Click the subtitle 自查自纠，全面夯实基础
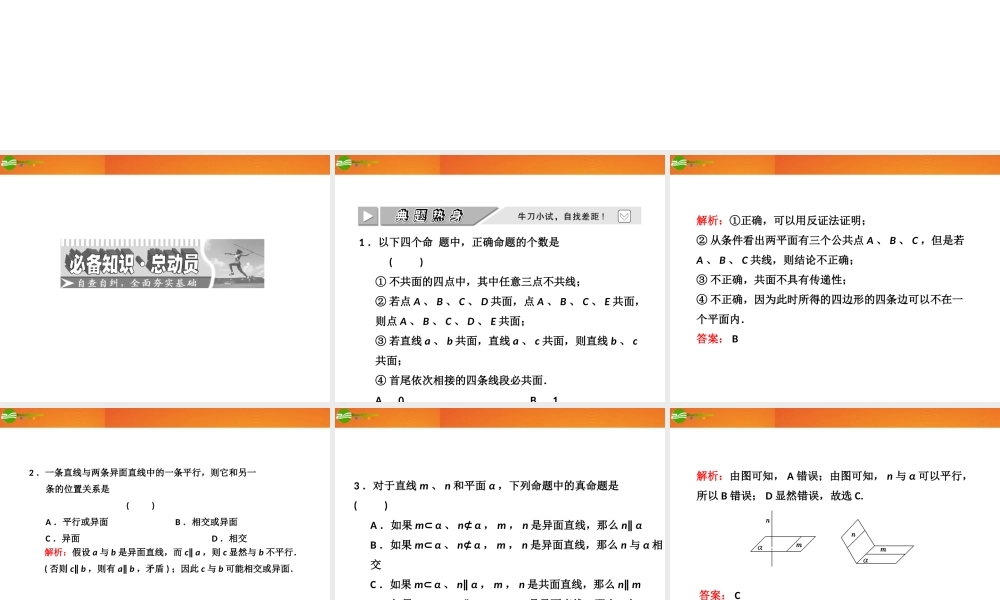Image resolution: width=1000 pixels, height=600 pixels. 136,282
